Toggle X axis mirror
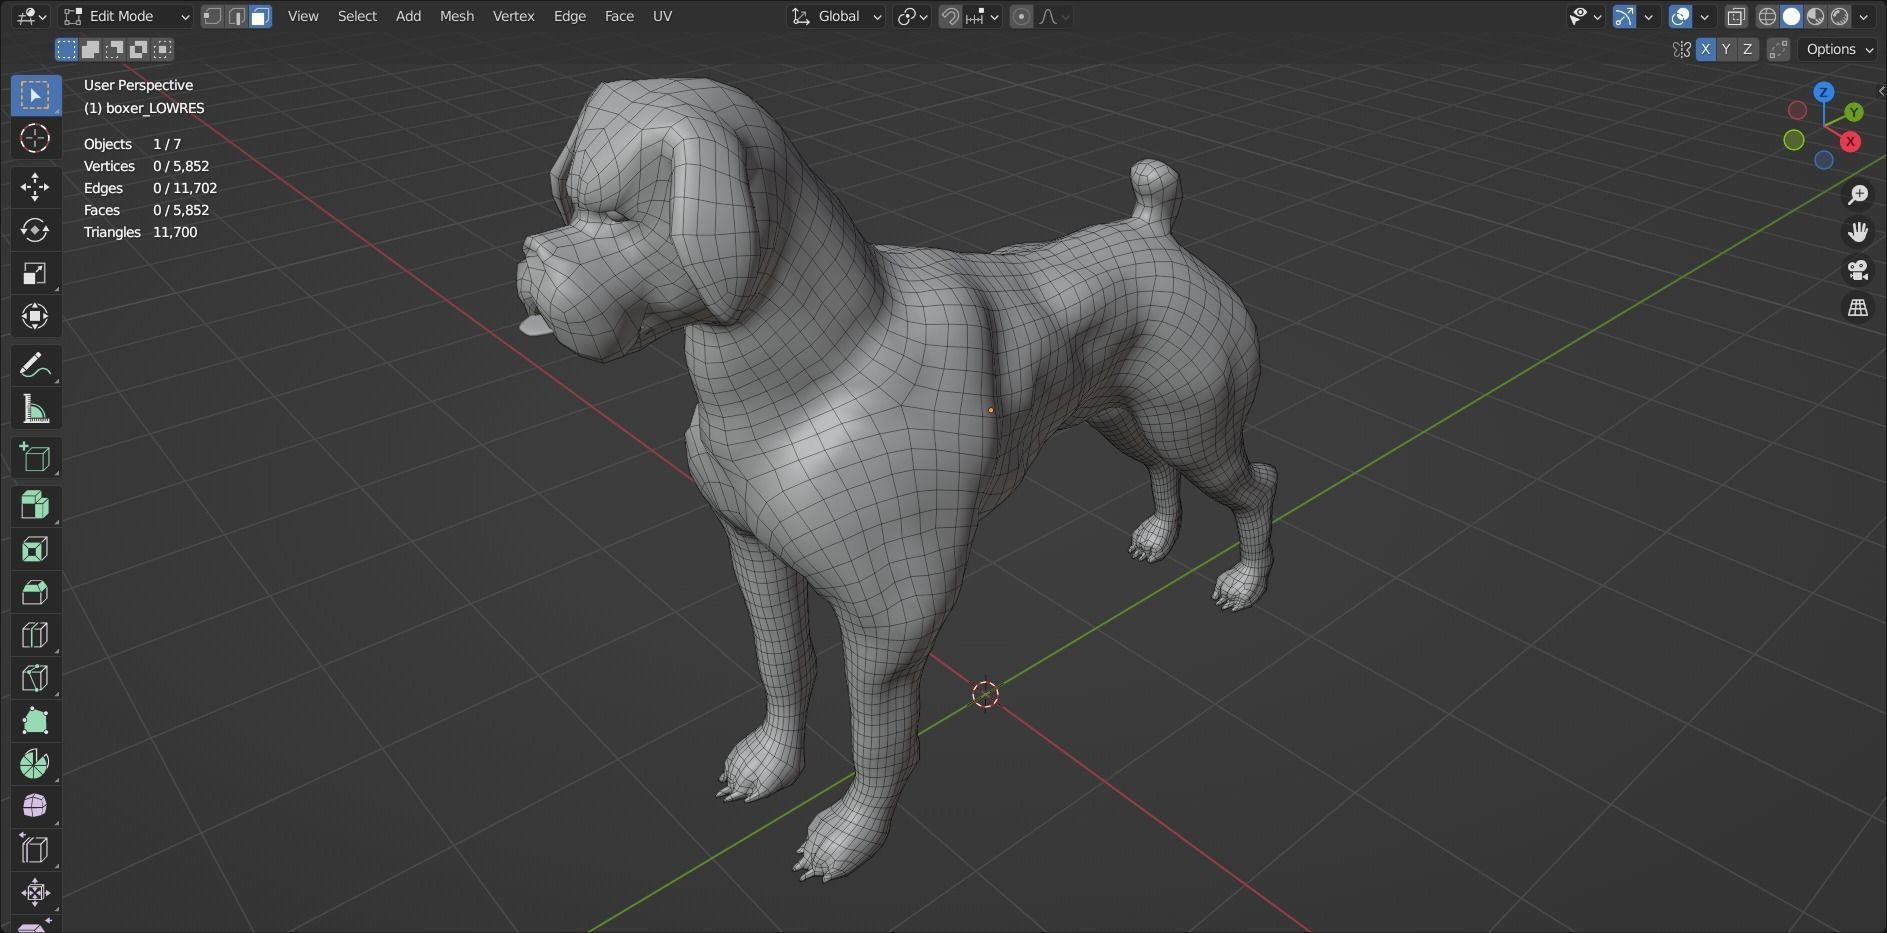 pos(1705,49)
